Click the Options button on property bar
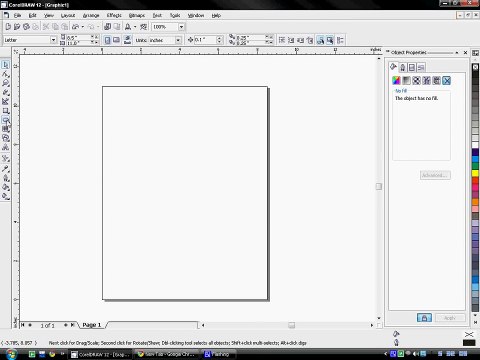The height and width of the screenshot is (360, 480). [340, 40]
